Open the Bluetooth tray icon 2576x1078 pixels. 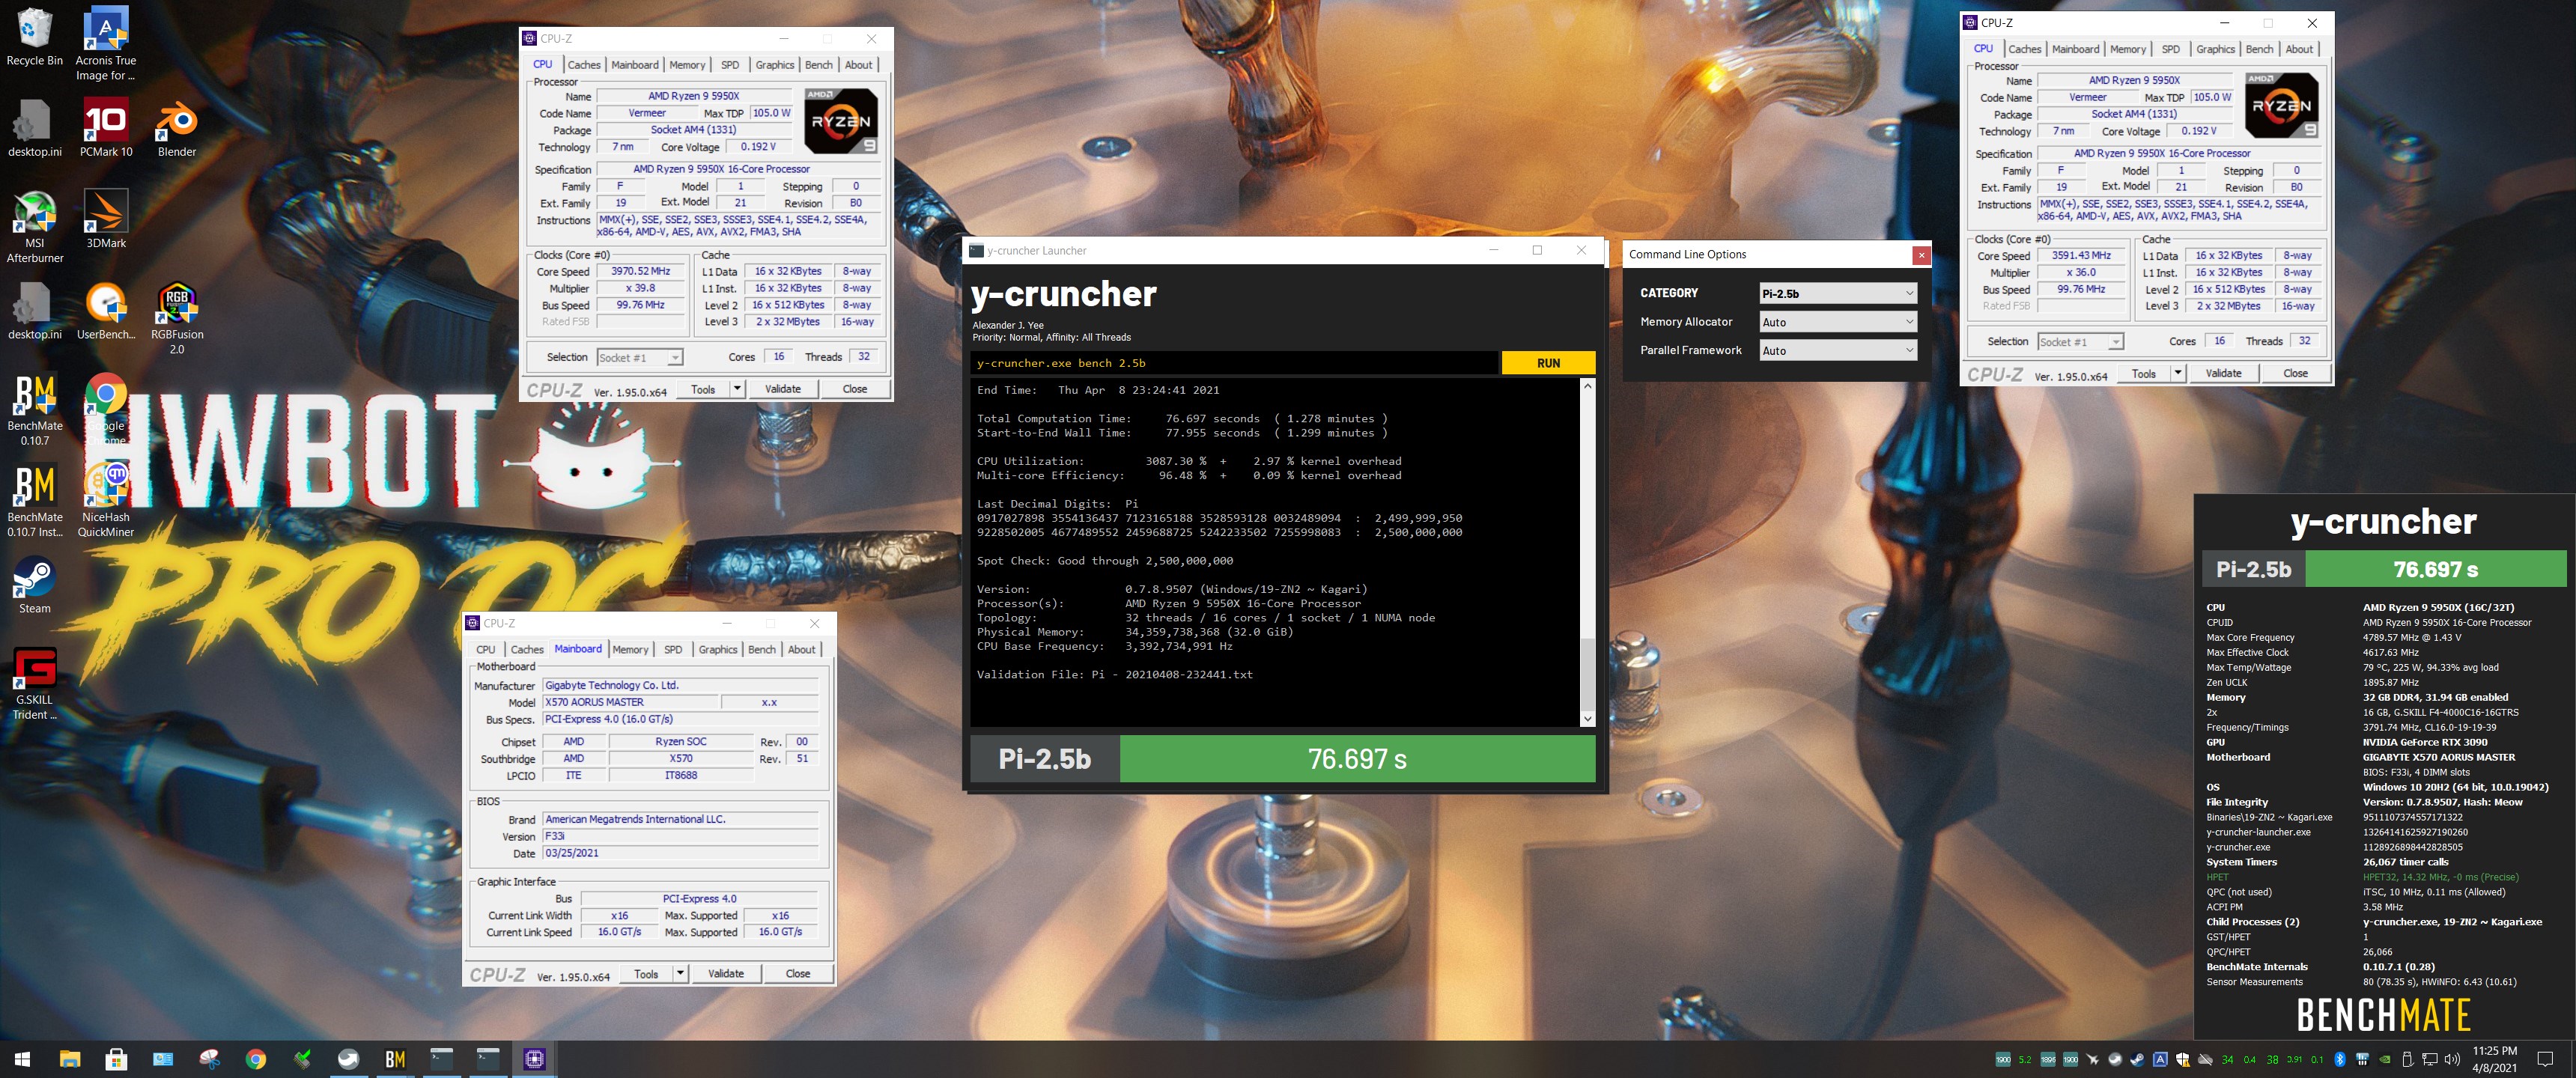[x=2340, y=1059]
